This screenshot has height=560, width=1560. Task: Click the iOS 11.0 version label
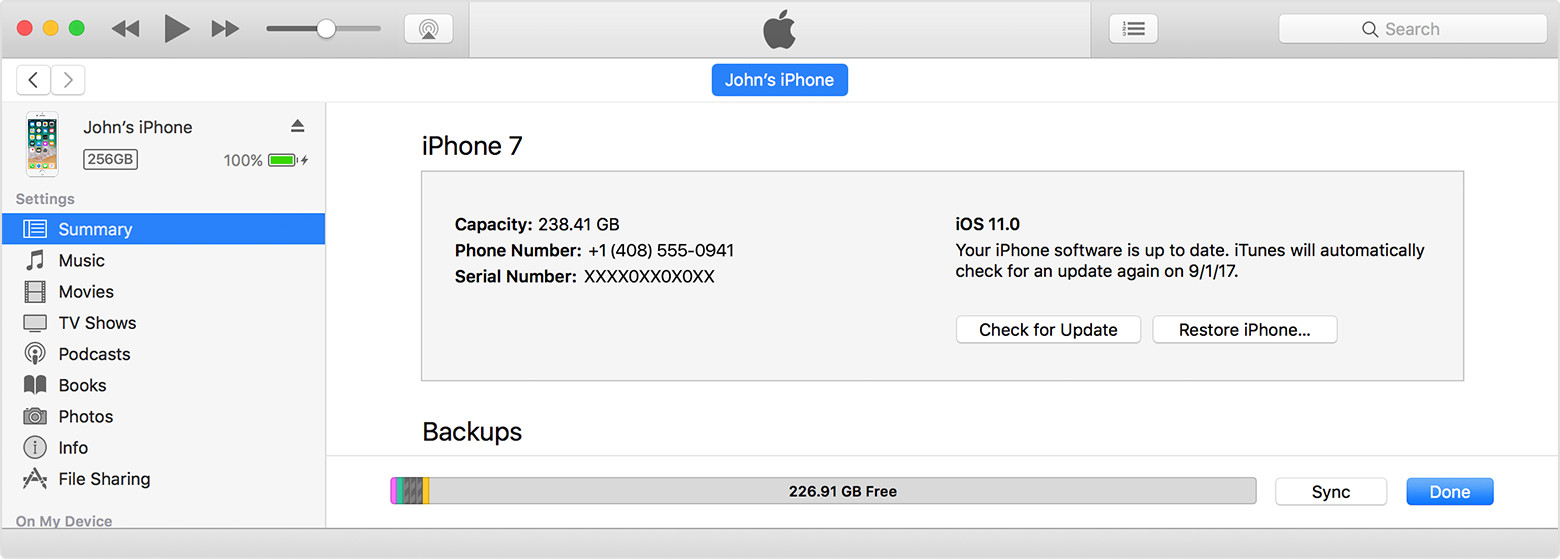[x=988, y=224]
